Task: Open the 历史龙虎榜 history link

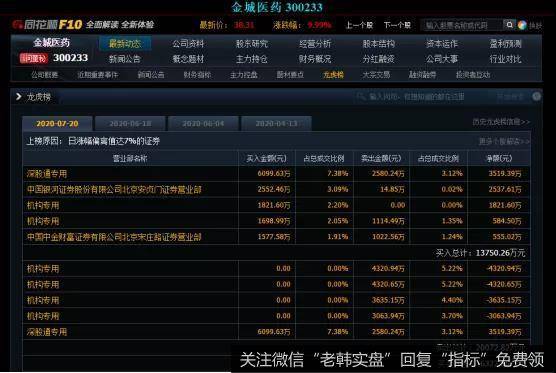Action: [x=501, y=122]
